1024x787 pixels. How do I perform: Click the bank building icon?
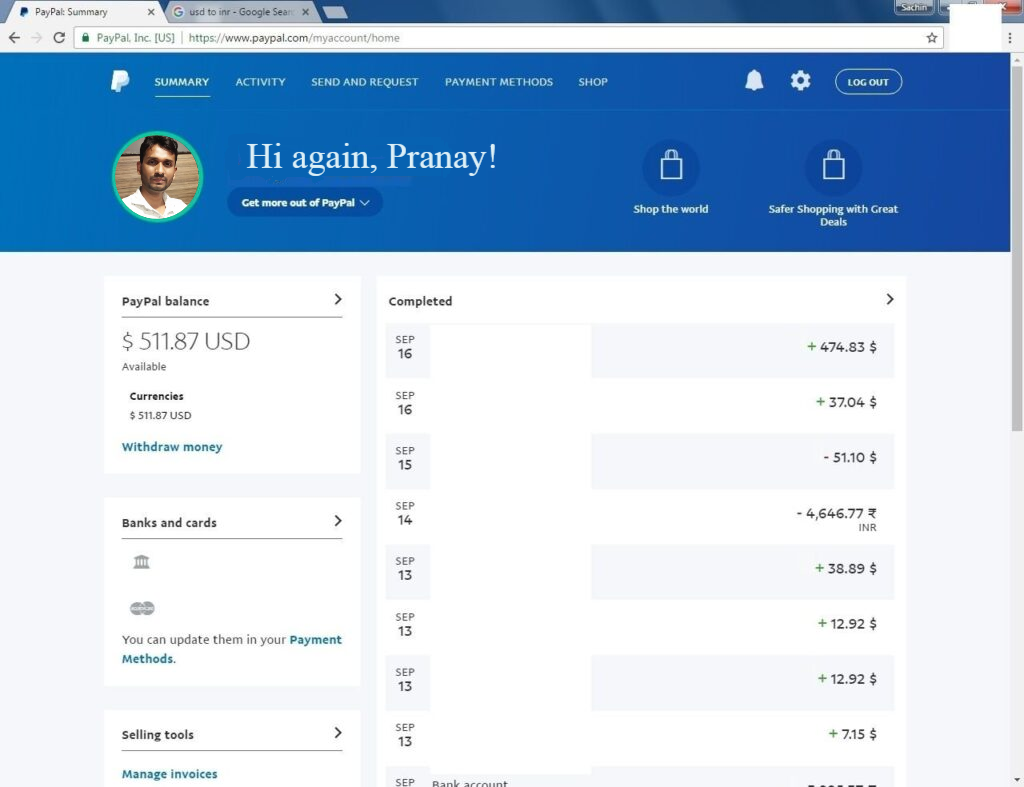141,562
